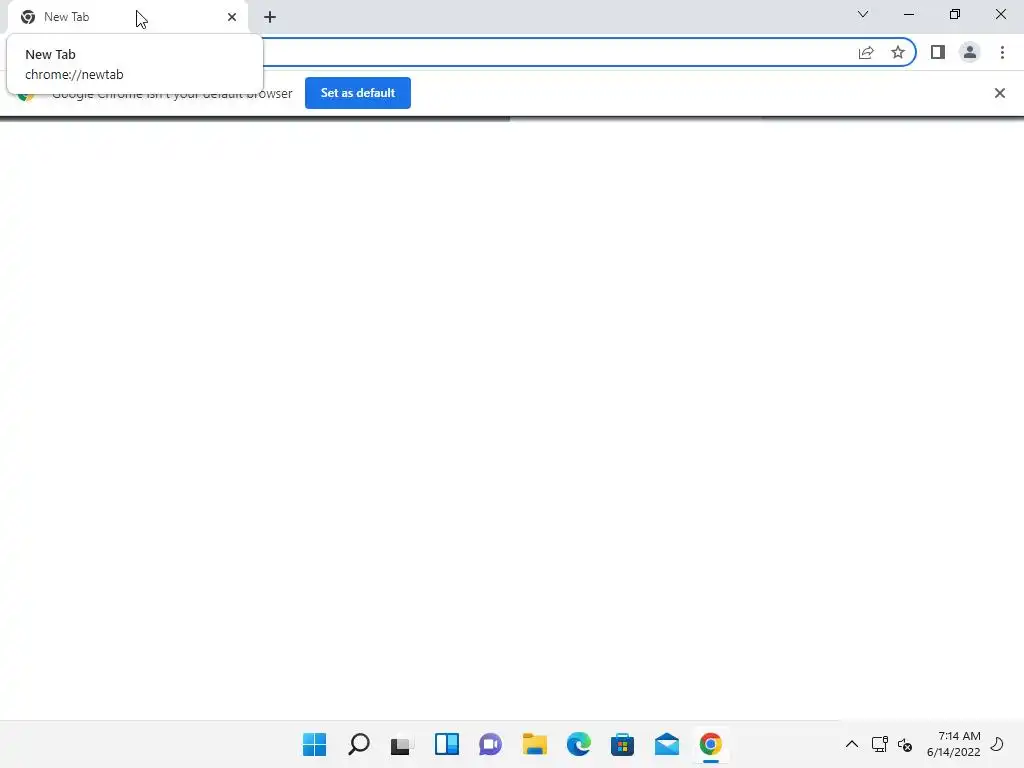
Task: Open Chrome three-dot menu
Action: [1002, 52]
